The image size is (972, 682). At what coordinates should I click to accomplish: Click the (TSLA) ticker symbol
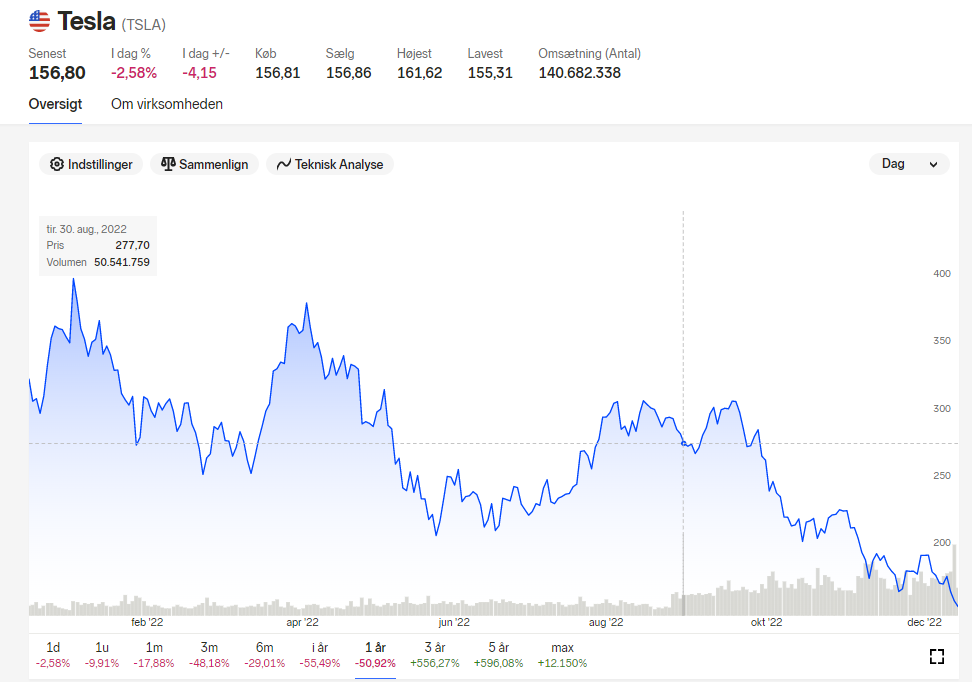tap(144, 25)
